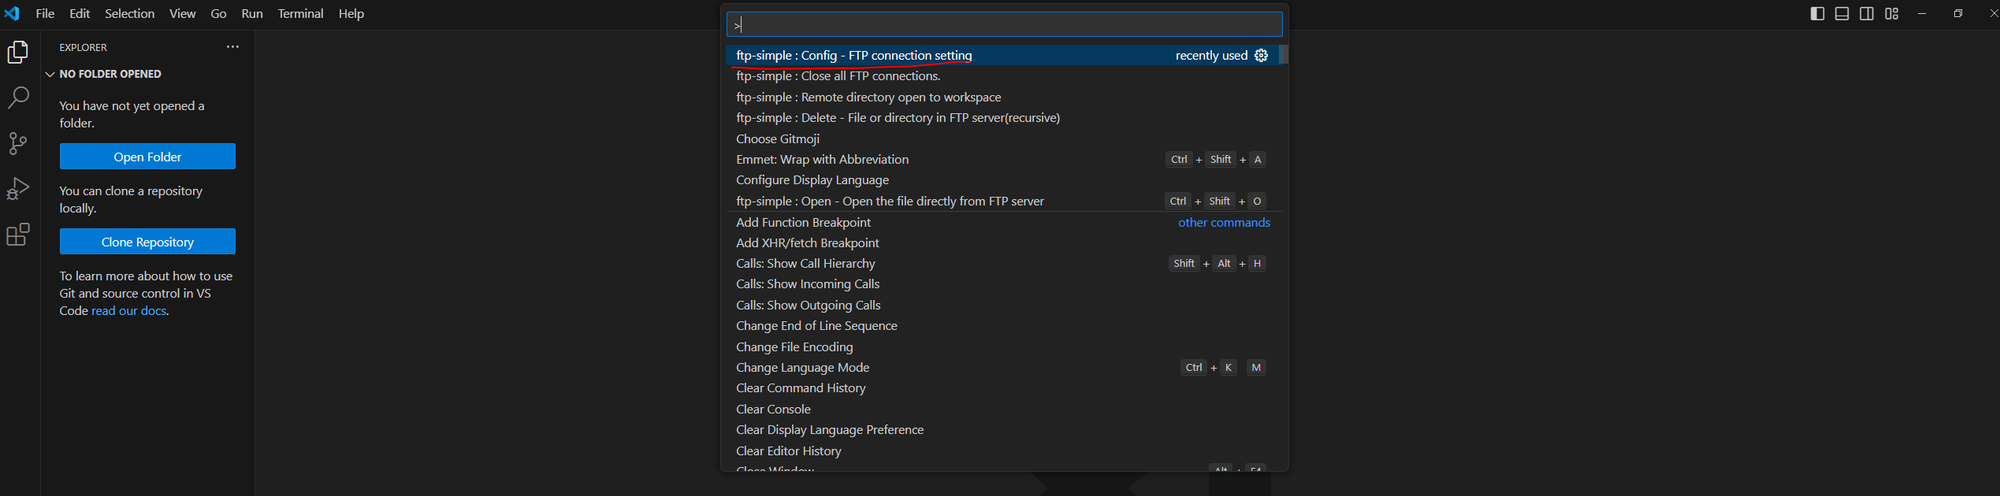Select Change Language Mode command
Viewport: 2000px width, 496px height.
click(x=1002, y=368)
